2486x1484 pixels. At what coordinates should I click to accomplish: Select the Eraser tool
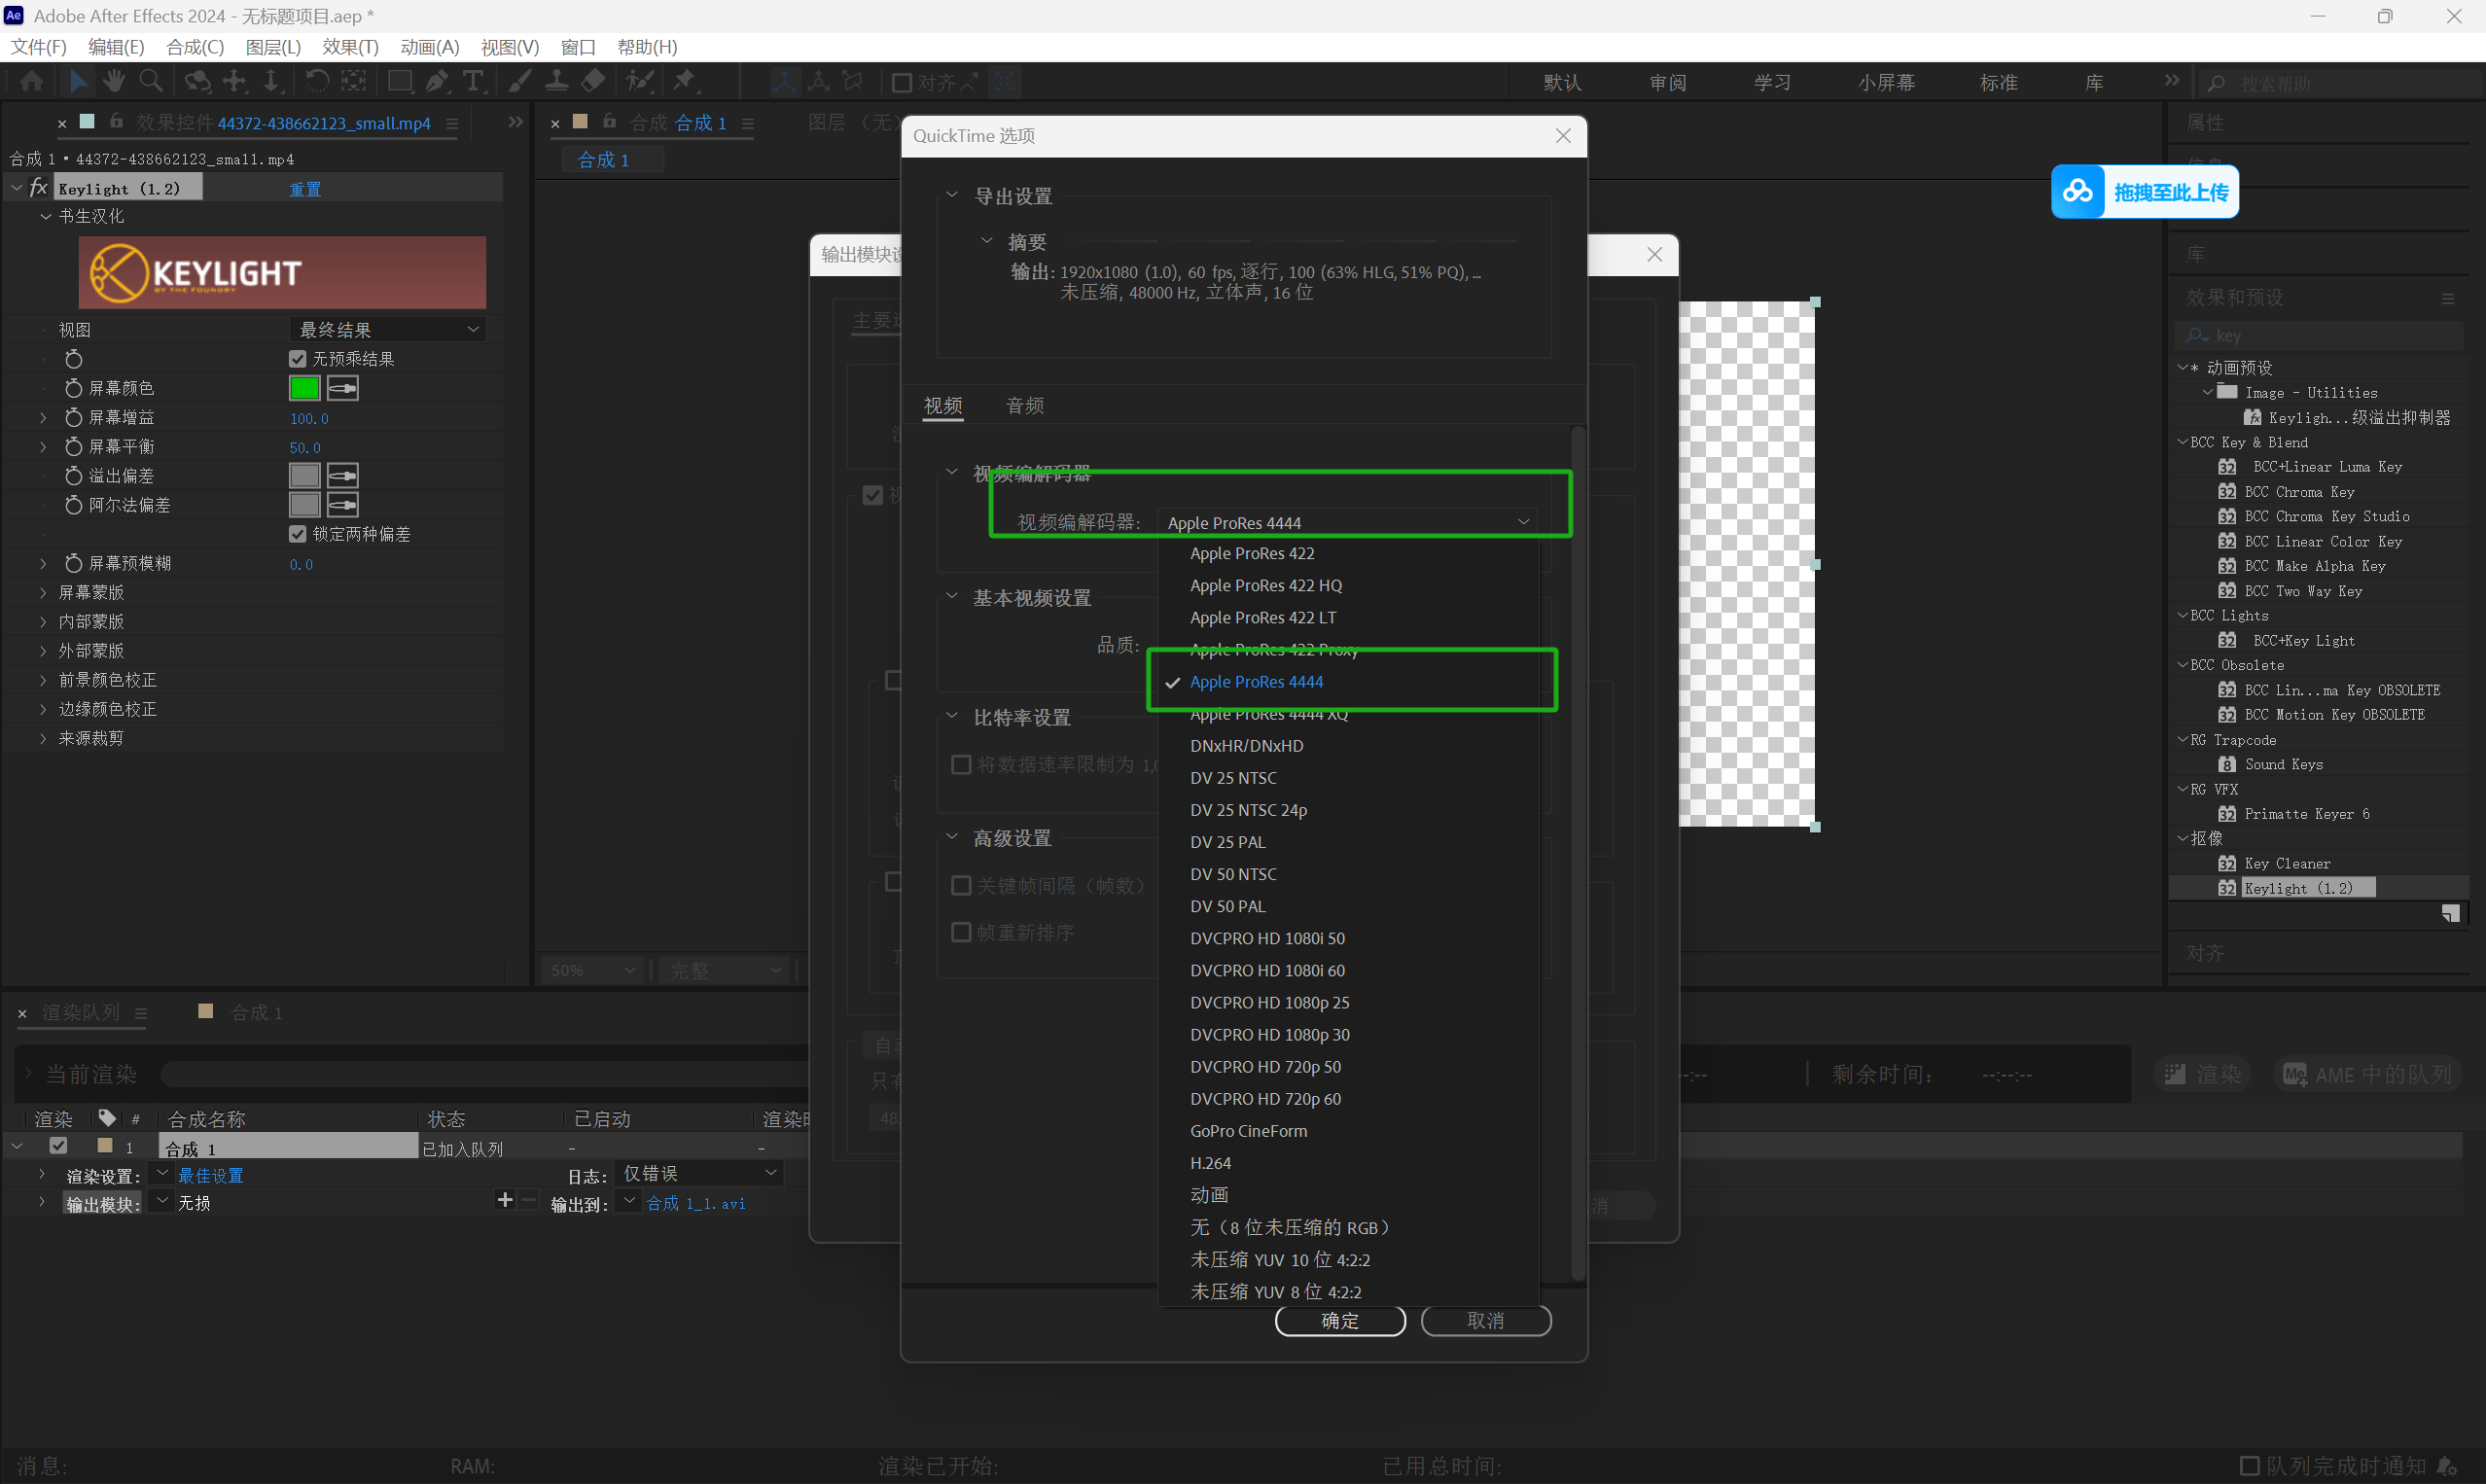click(x=594, y=82)
